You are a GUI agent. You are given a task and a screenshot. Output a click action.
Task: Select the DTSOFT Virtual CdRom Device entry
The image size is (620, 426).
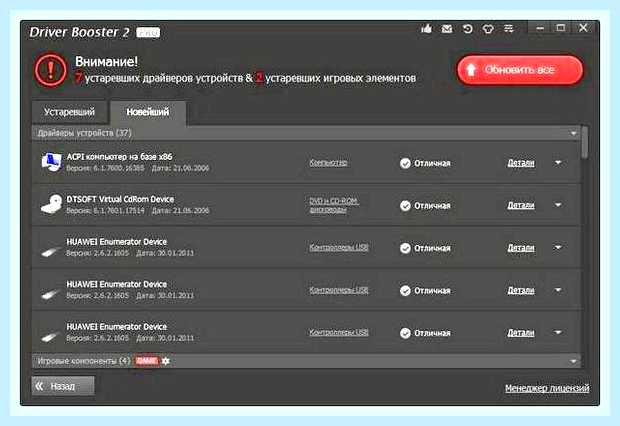pos(306,205)
